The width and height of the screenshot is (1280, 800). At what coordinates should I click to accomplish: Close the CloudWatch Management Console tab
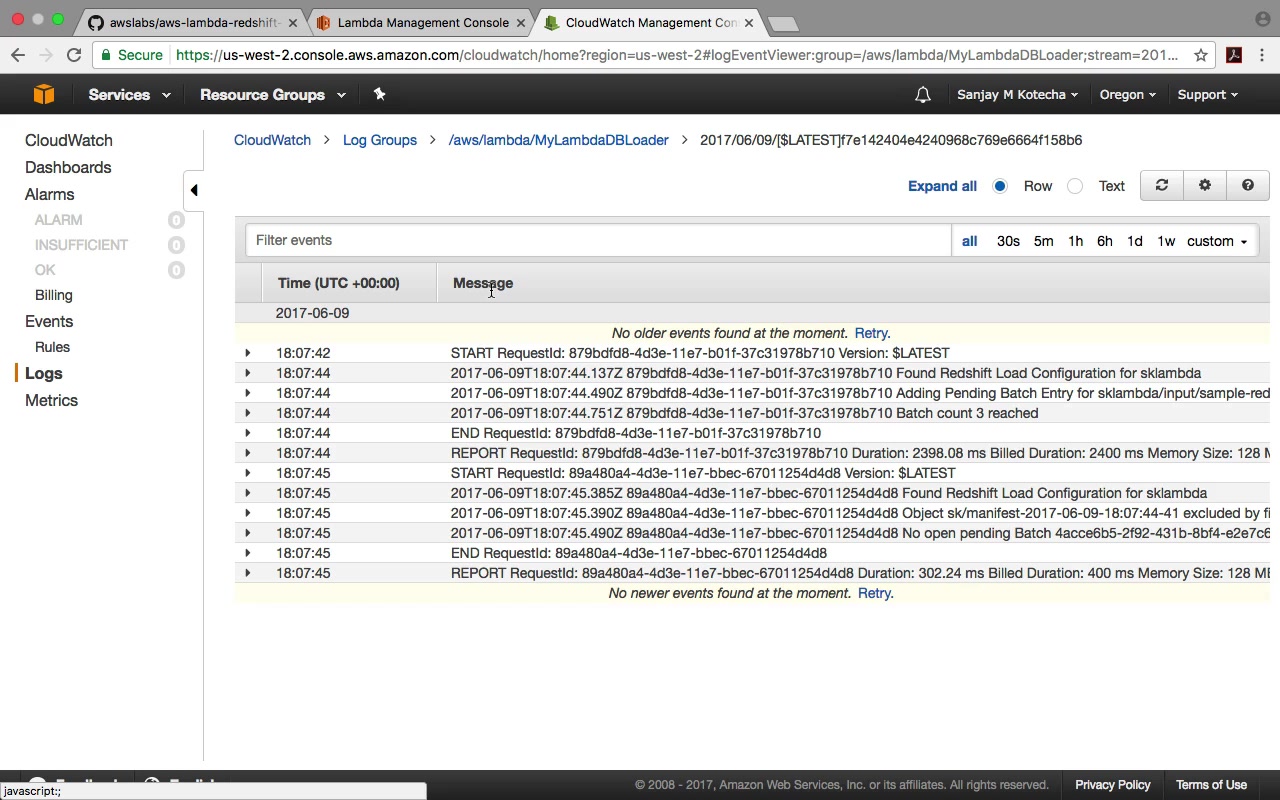pyautogui.click(x=749, y=23)
